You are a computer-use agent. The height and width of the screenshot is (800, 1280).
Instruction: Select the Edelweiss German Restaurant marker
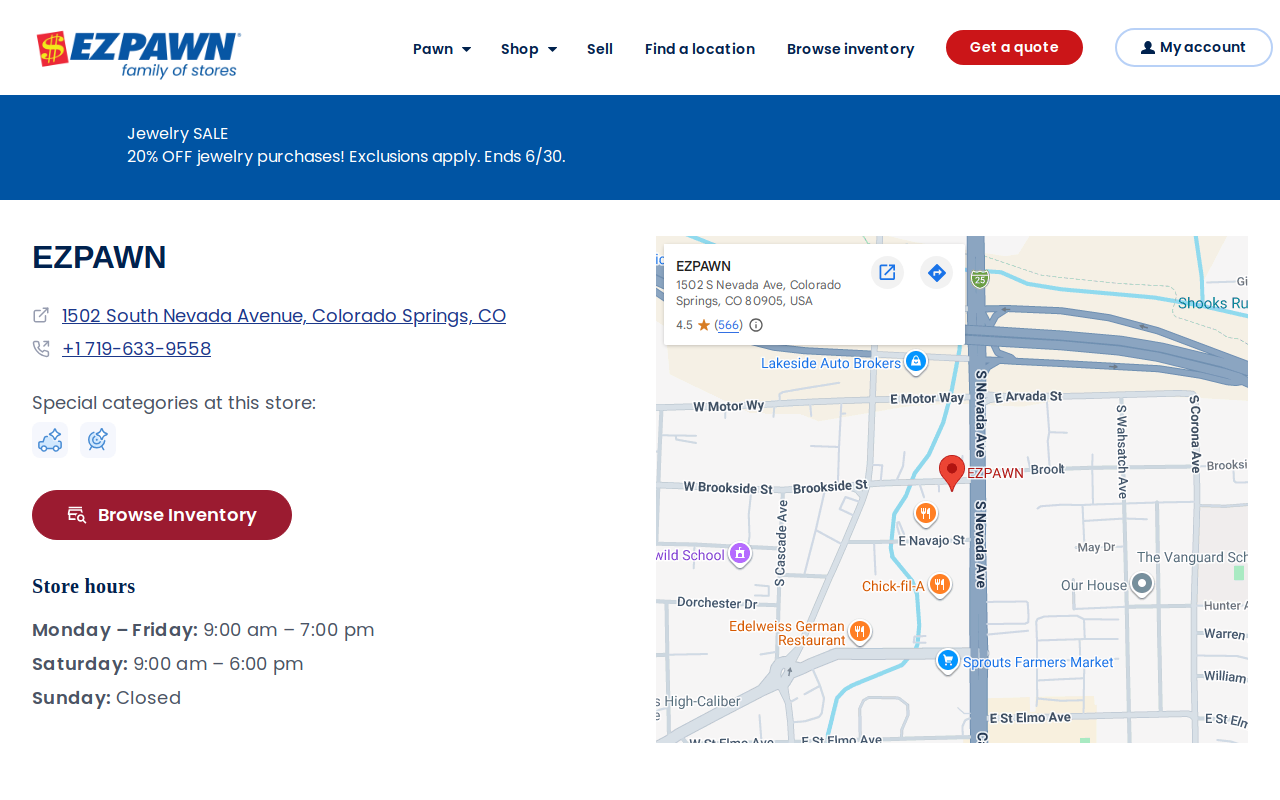[860, 632]
